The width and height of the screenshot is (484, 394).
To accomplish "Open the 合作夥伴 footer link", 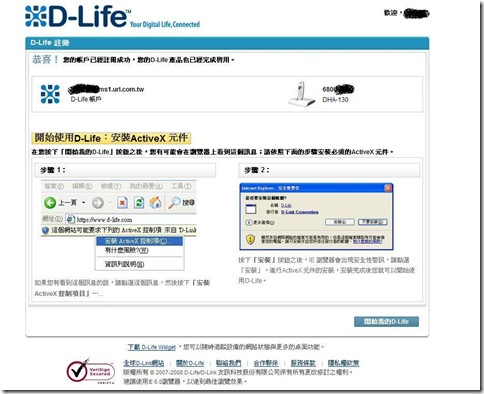I will point(266,363).
